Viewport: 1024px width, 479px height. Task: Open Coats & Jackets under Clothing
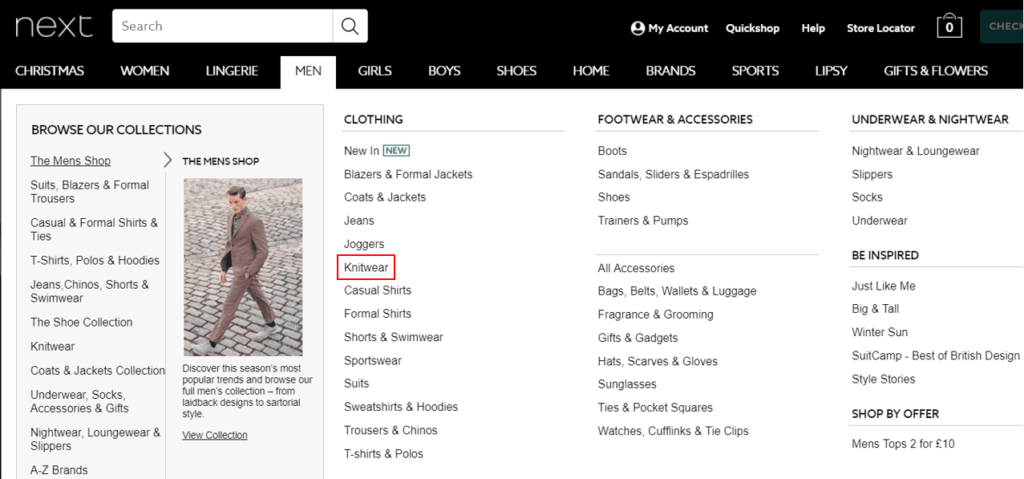point(385,197)
